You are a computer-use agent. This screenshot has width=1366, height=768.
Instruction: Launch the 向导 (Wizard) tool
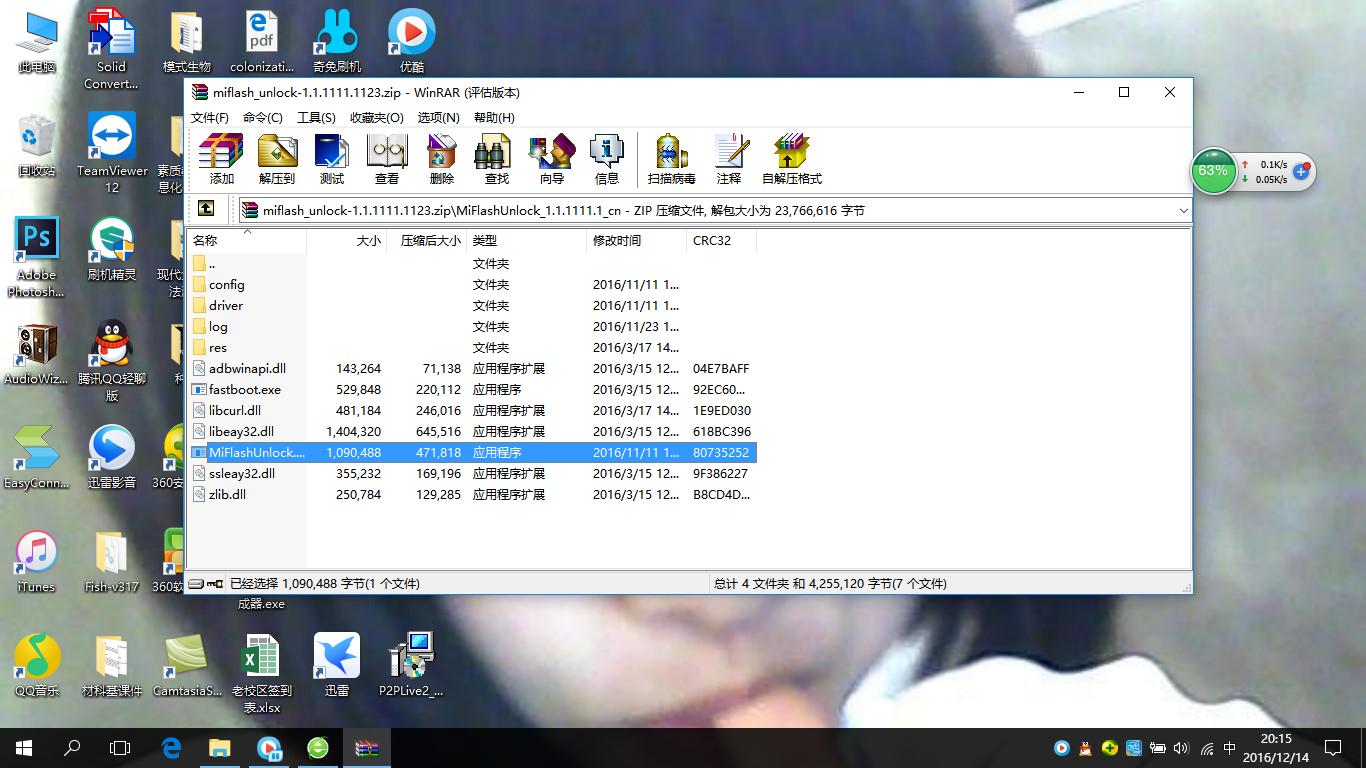pos(551,159)
